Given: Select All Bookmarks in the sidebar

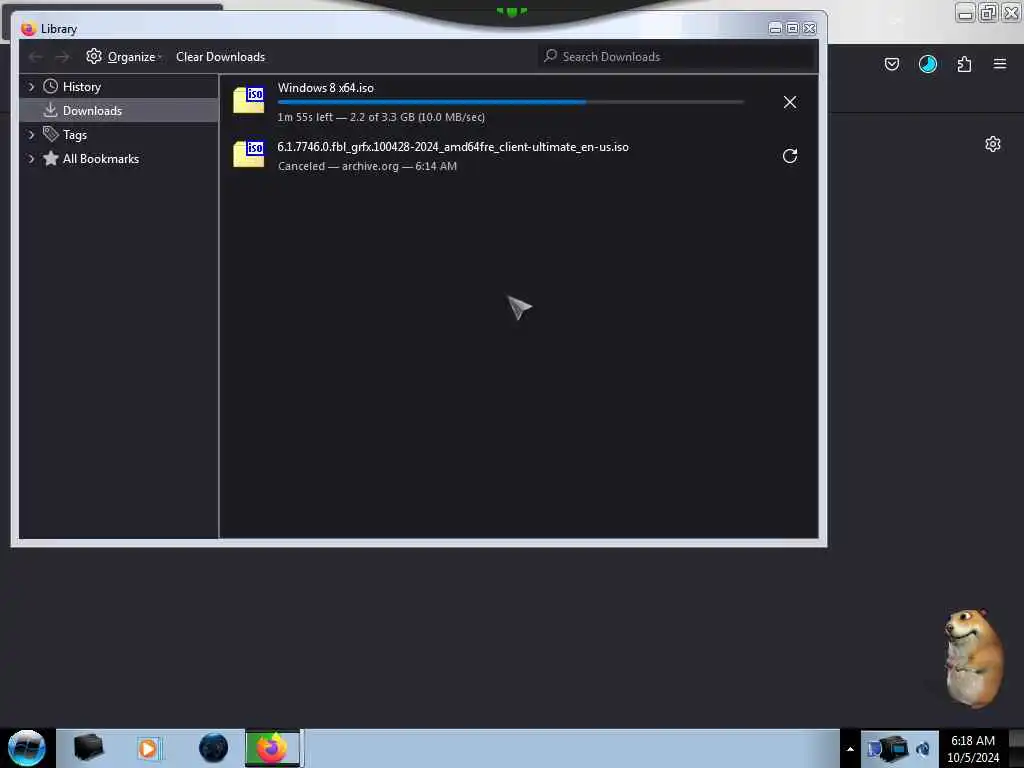Looking at the screenshot, I should pos(101,159).
